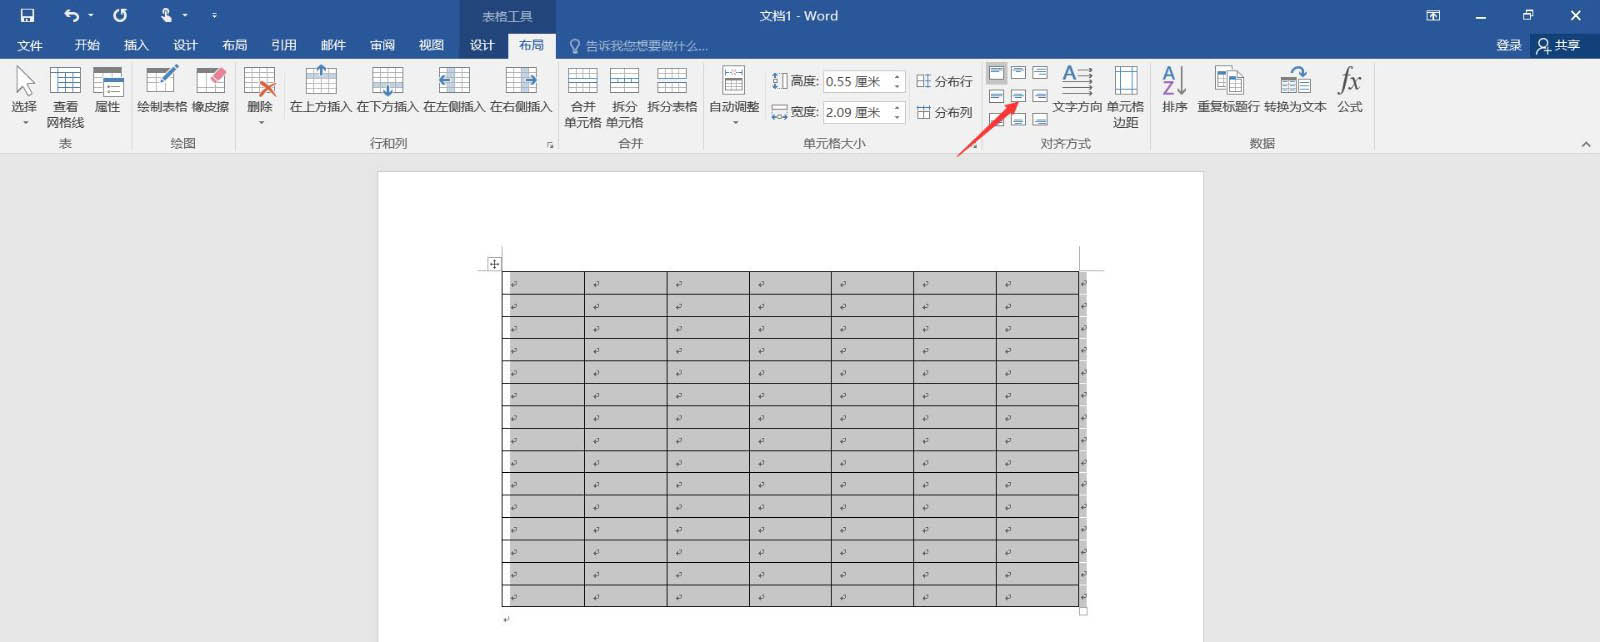Increase row height with the up stepper
Image resolution: width=1600 pixels, height=642 pixels.
[897, 77]
